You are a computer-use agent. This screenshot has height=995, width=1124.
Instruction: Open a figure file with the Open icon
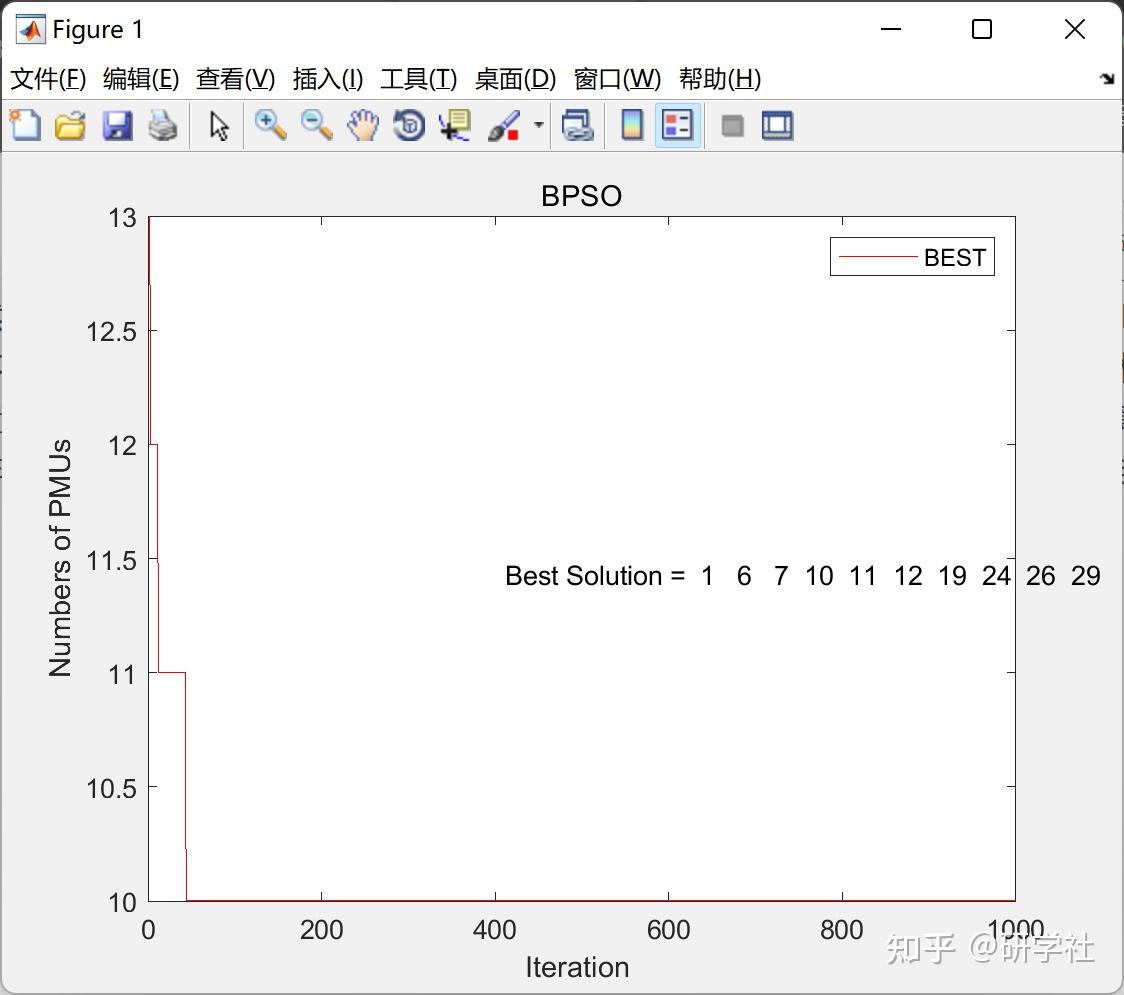click(x=70, y=125)
